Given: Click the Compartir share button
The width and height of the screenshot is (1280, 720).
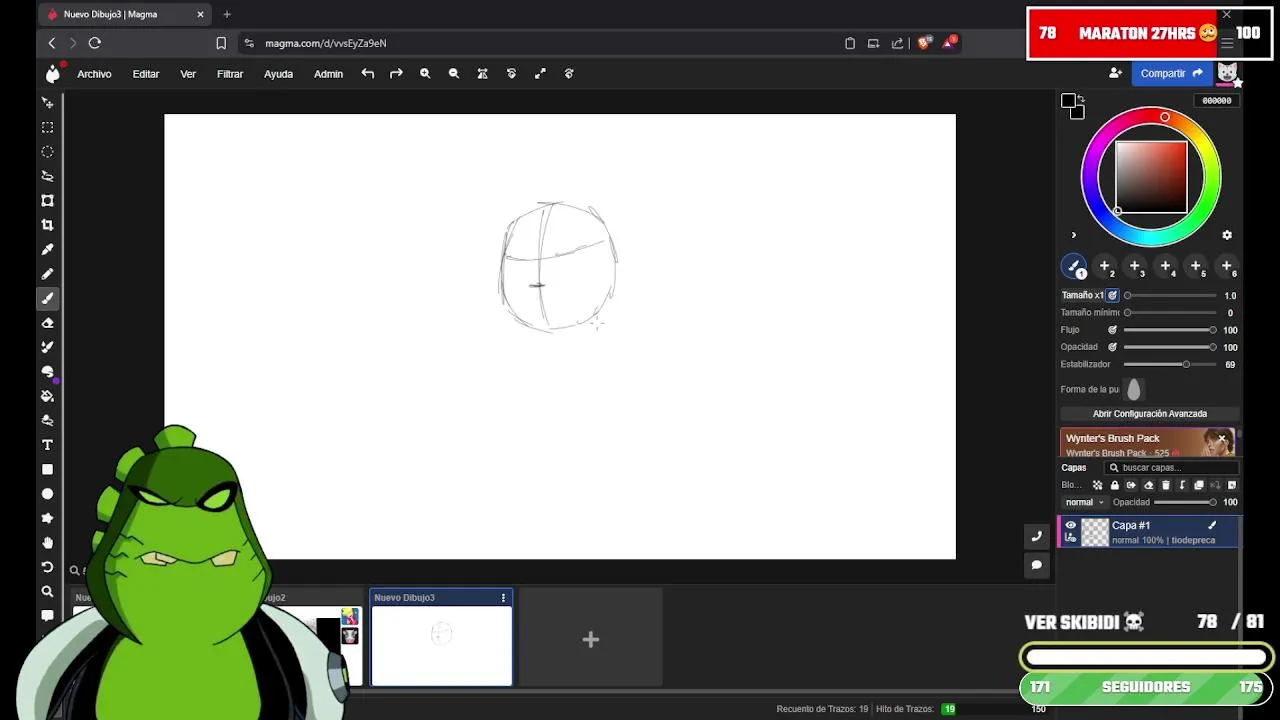Looking at the screenshot, I should [1172, 73].
